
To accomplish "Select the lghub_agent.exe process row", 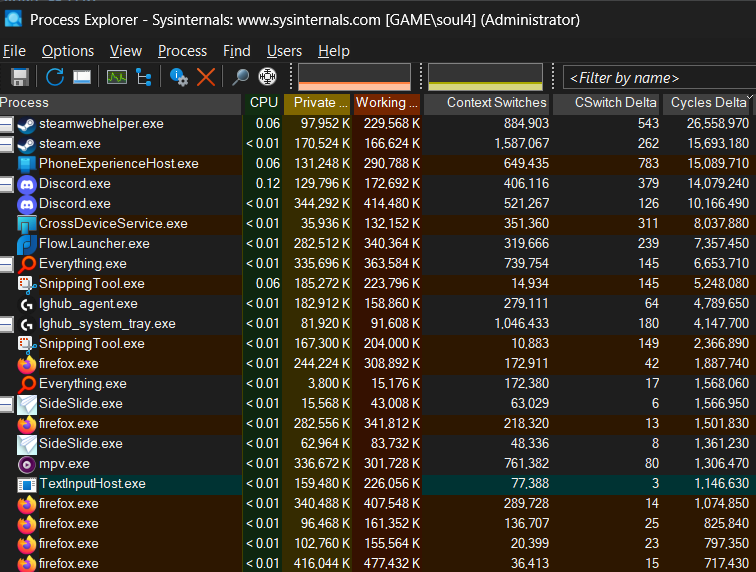I will click(x=378, y=304).
